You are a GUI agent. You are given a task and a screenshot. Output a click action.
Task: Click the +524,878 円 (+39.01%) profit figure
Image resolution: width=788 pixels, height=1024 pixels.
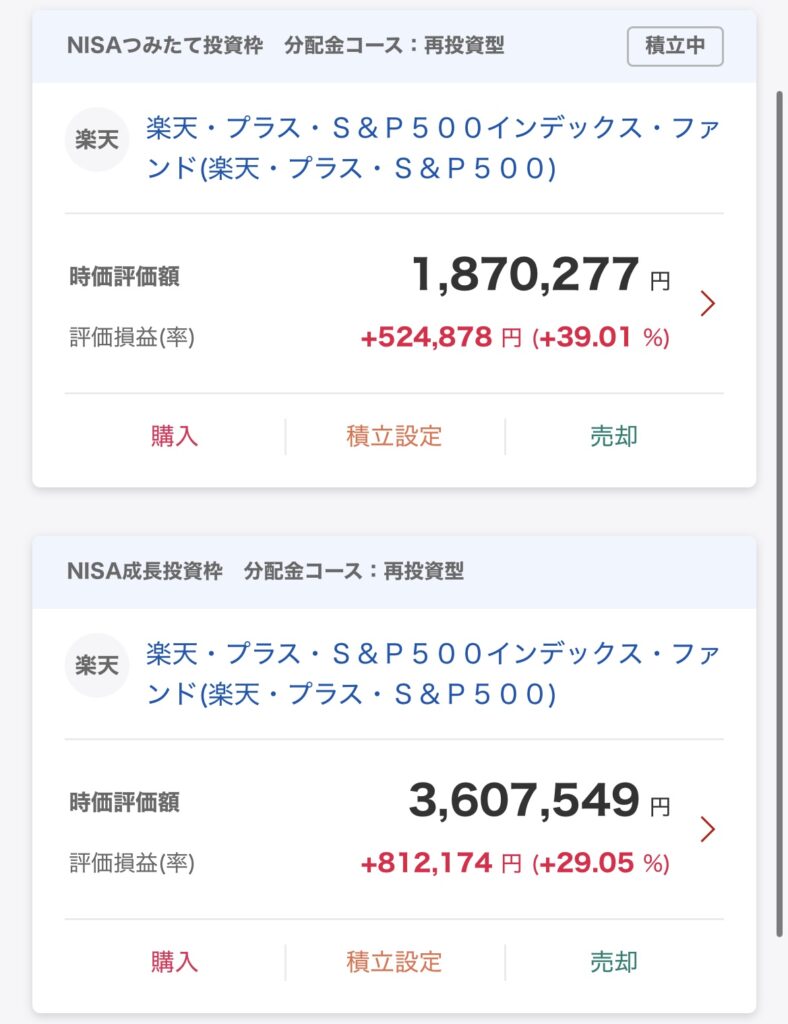coord(515,338)
